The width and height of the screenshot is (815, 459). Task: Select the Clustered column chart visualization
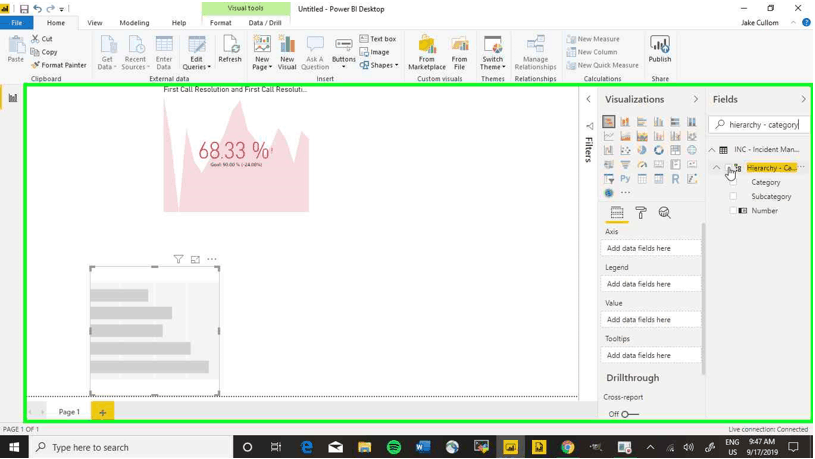pos(659,122)
